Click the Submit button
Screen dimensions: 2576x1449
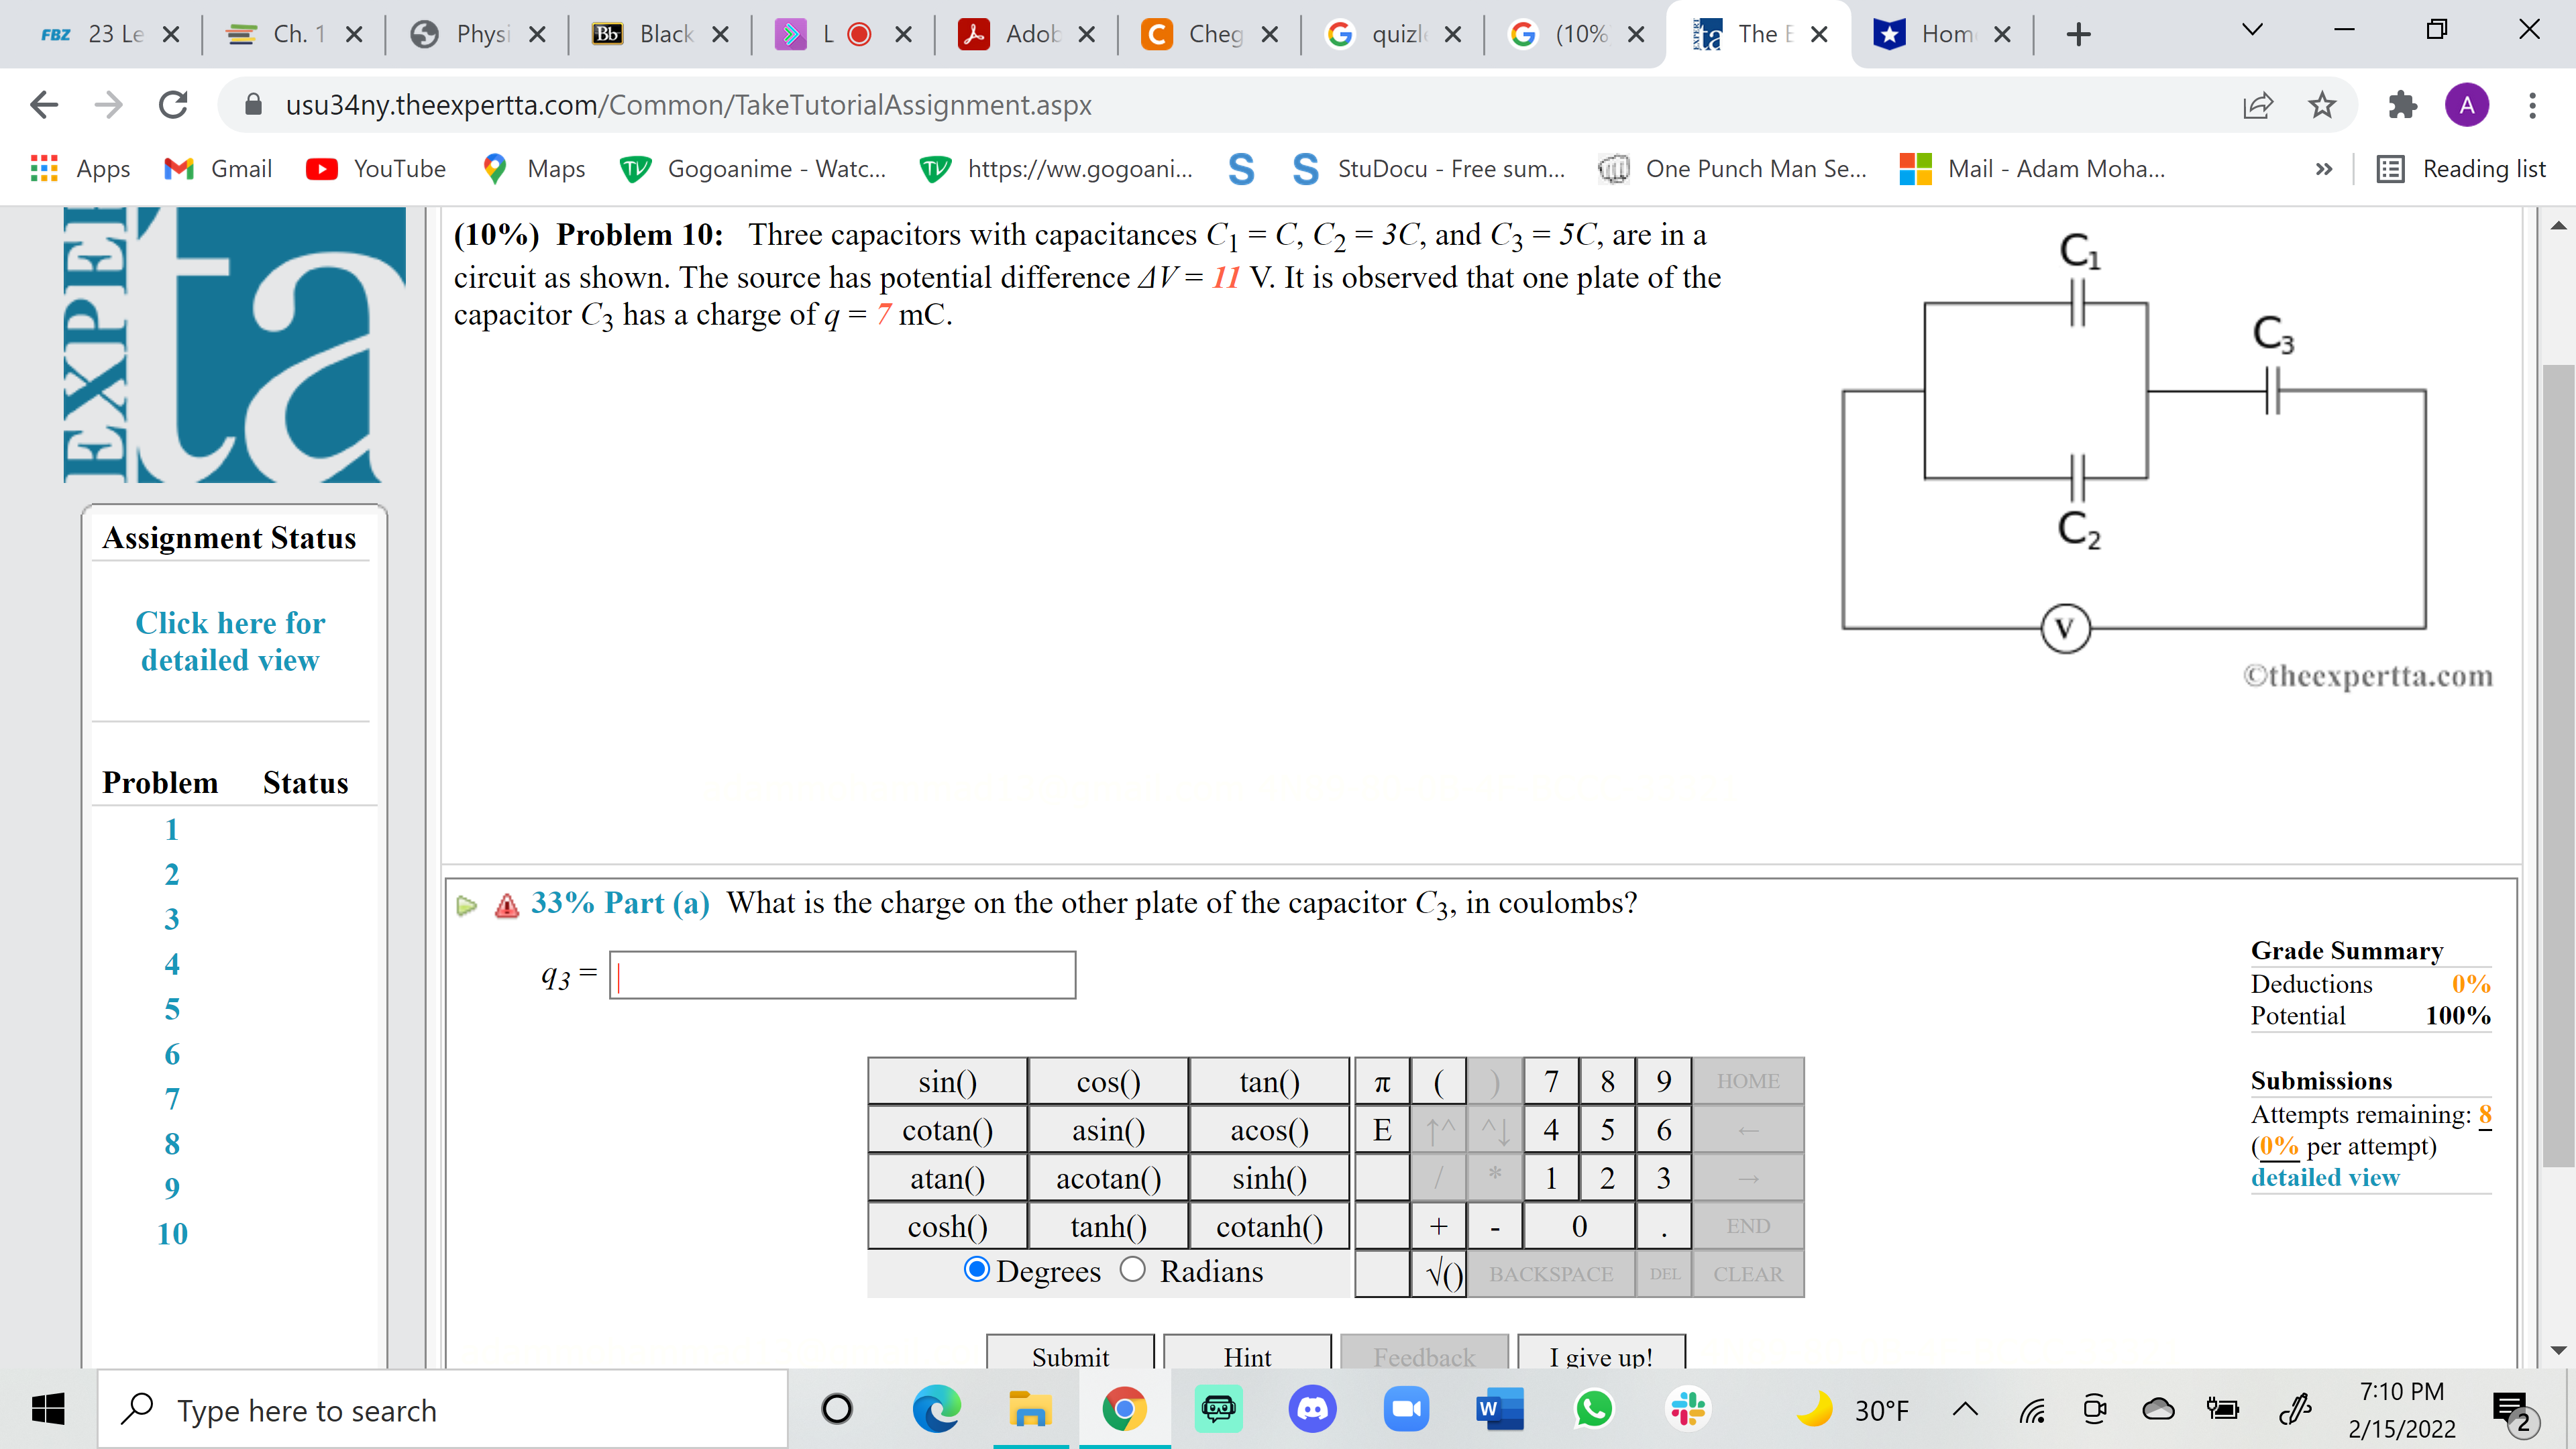1070,1357
